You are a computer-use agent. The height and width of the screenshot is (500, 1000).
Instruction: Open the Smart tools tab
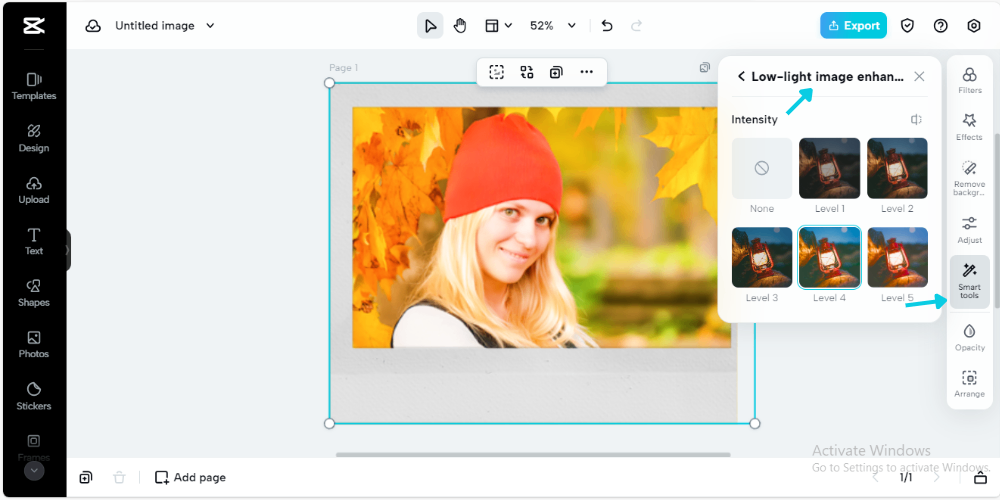point(969,281)
